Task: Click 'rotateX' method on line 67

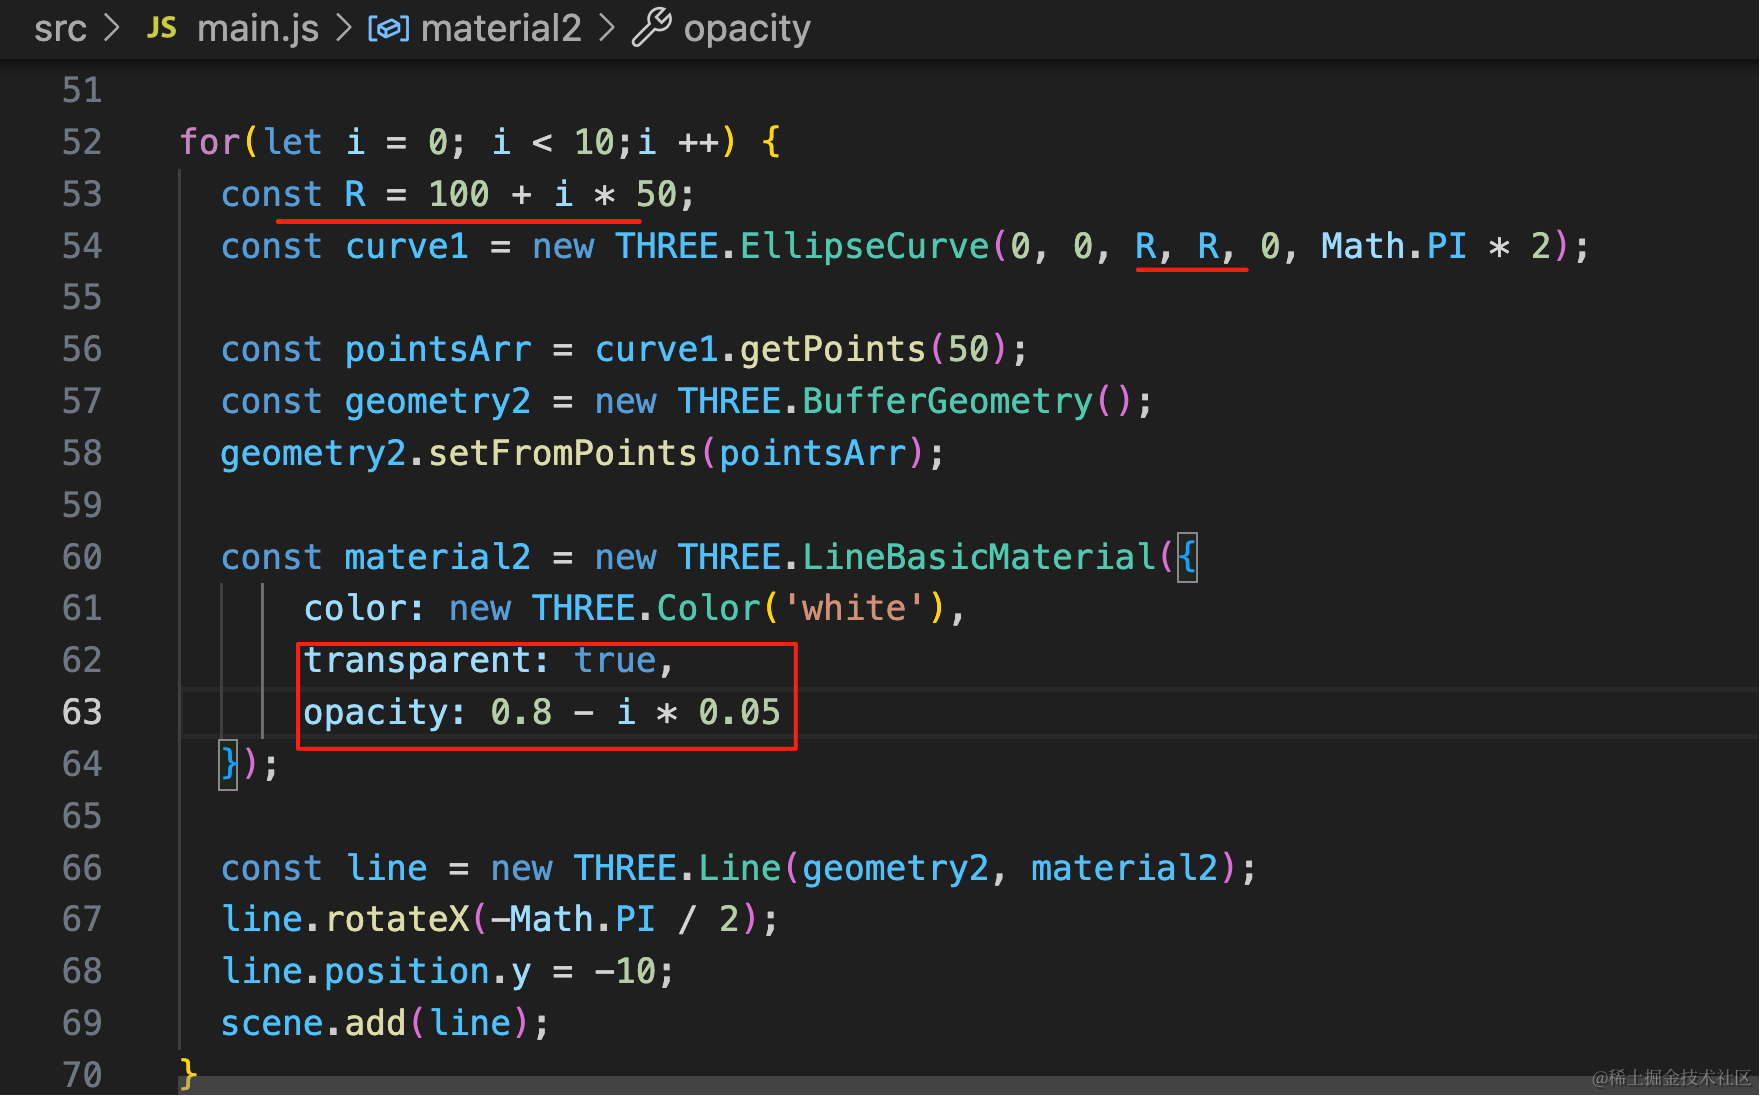Action: 397,920
